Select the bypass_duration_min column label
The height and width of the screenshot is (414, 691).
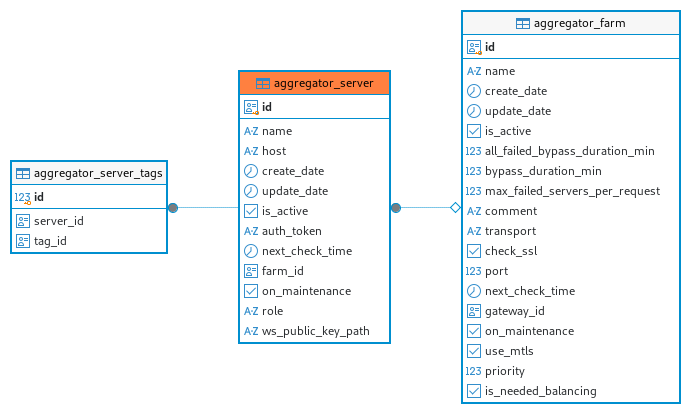click(543, 171)
